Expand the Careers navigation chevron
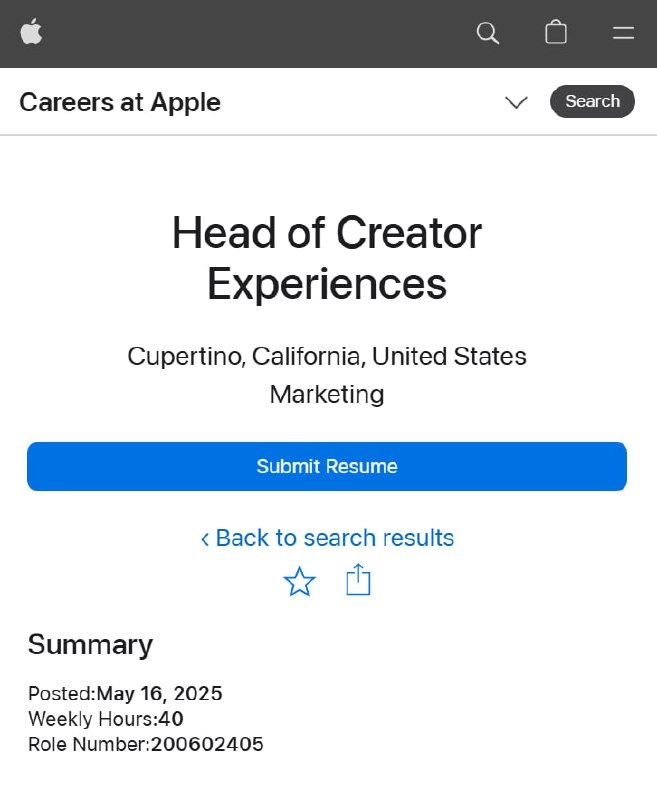Viewport: 657px width, 800px height. click(516, 102)
